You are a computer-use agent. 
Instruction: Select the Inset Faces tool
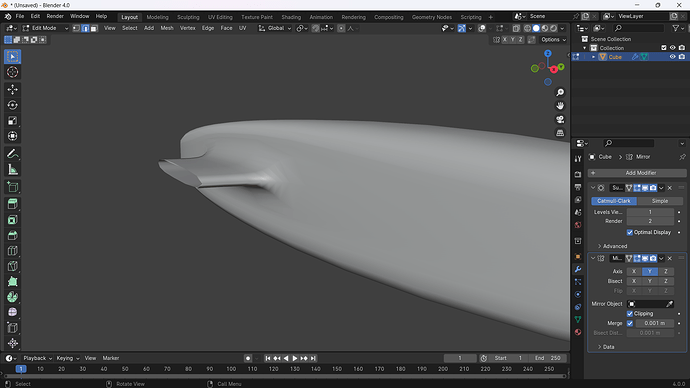(x=12, y=220)
